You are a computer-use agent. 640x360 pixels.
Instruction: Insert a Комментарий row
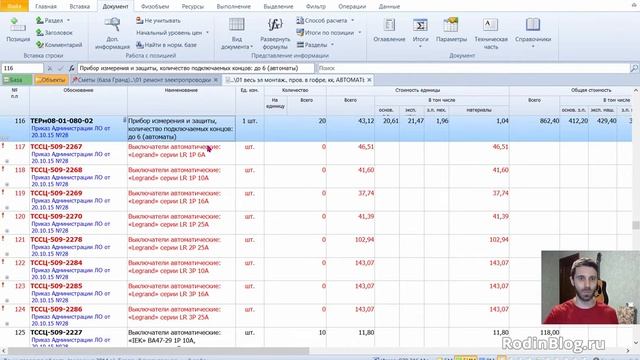[x=59, y=45]
